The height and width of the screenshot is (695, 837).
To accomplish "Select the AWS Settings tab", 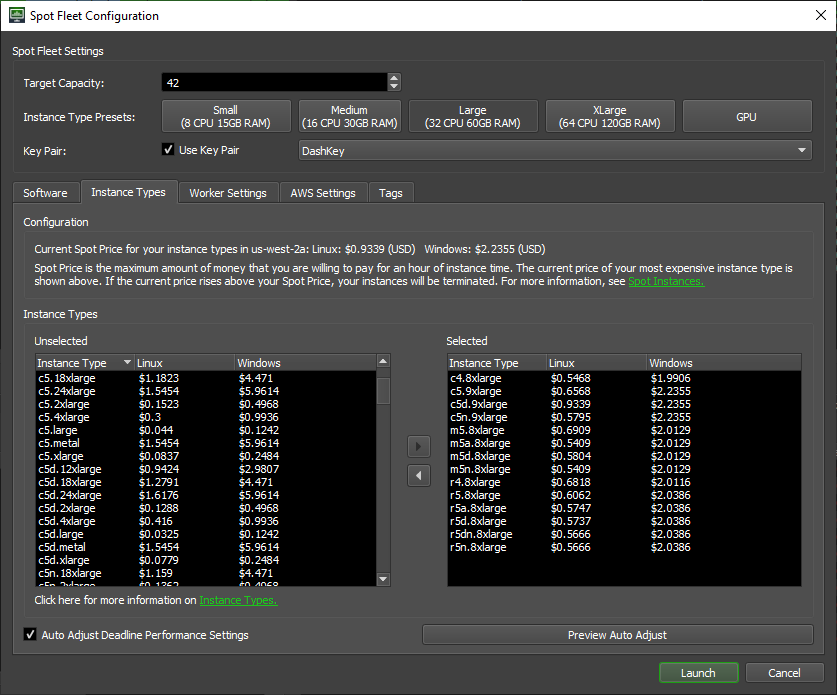I will click(323, 192).
